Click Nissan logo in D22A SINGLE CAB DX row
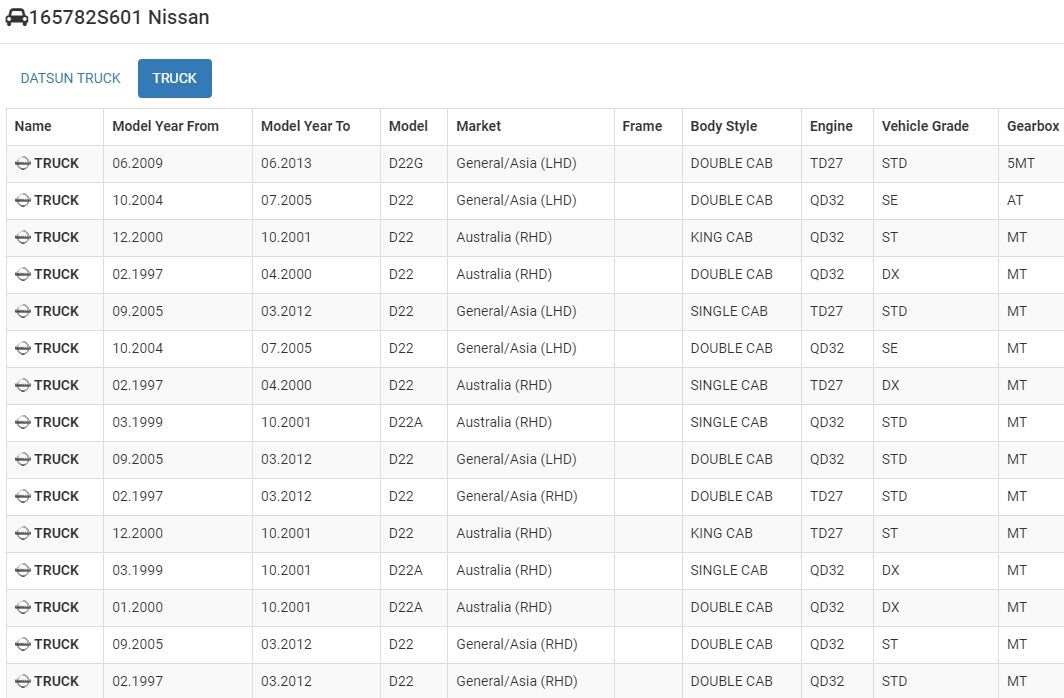1064x698 pixels. 23,570
